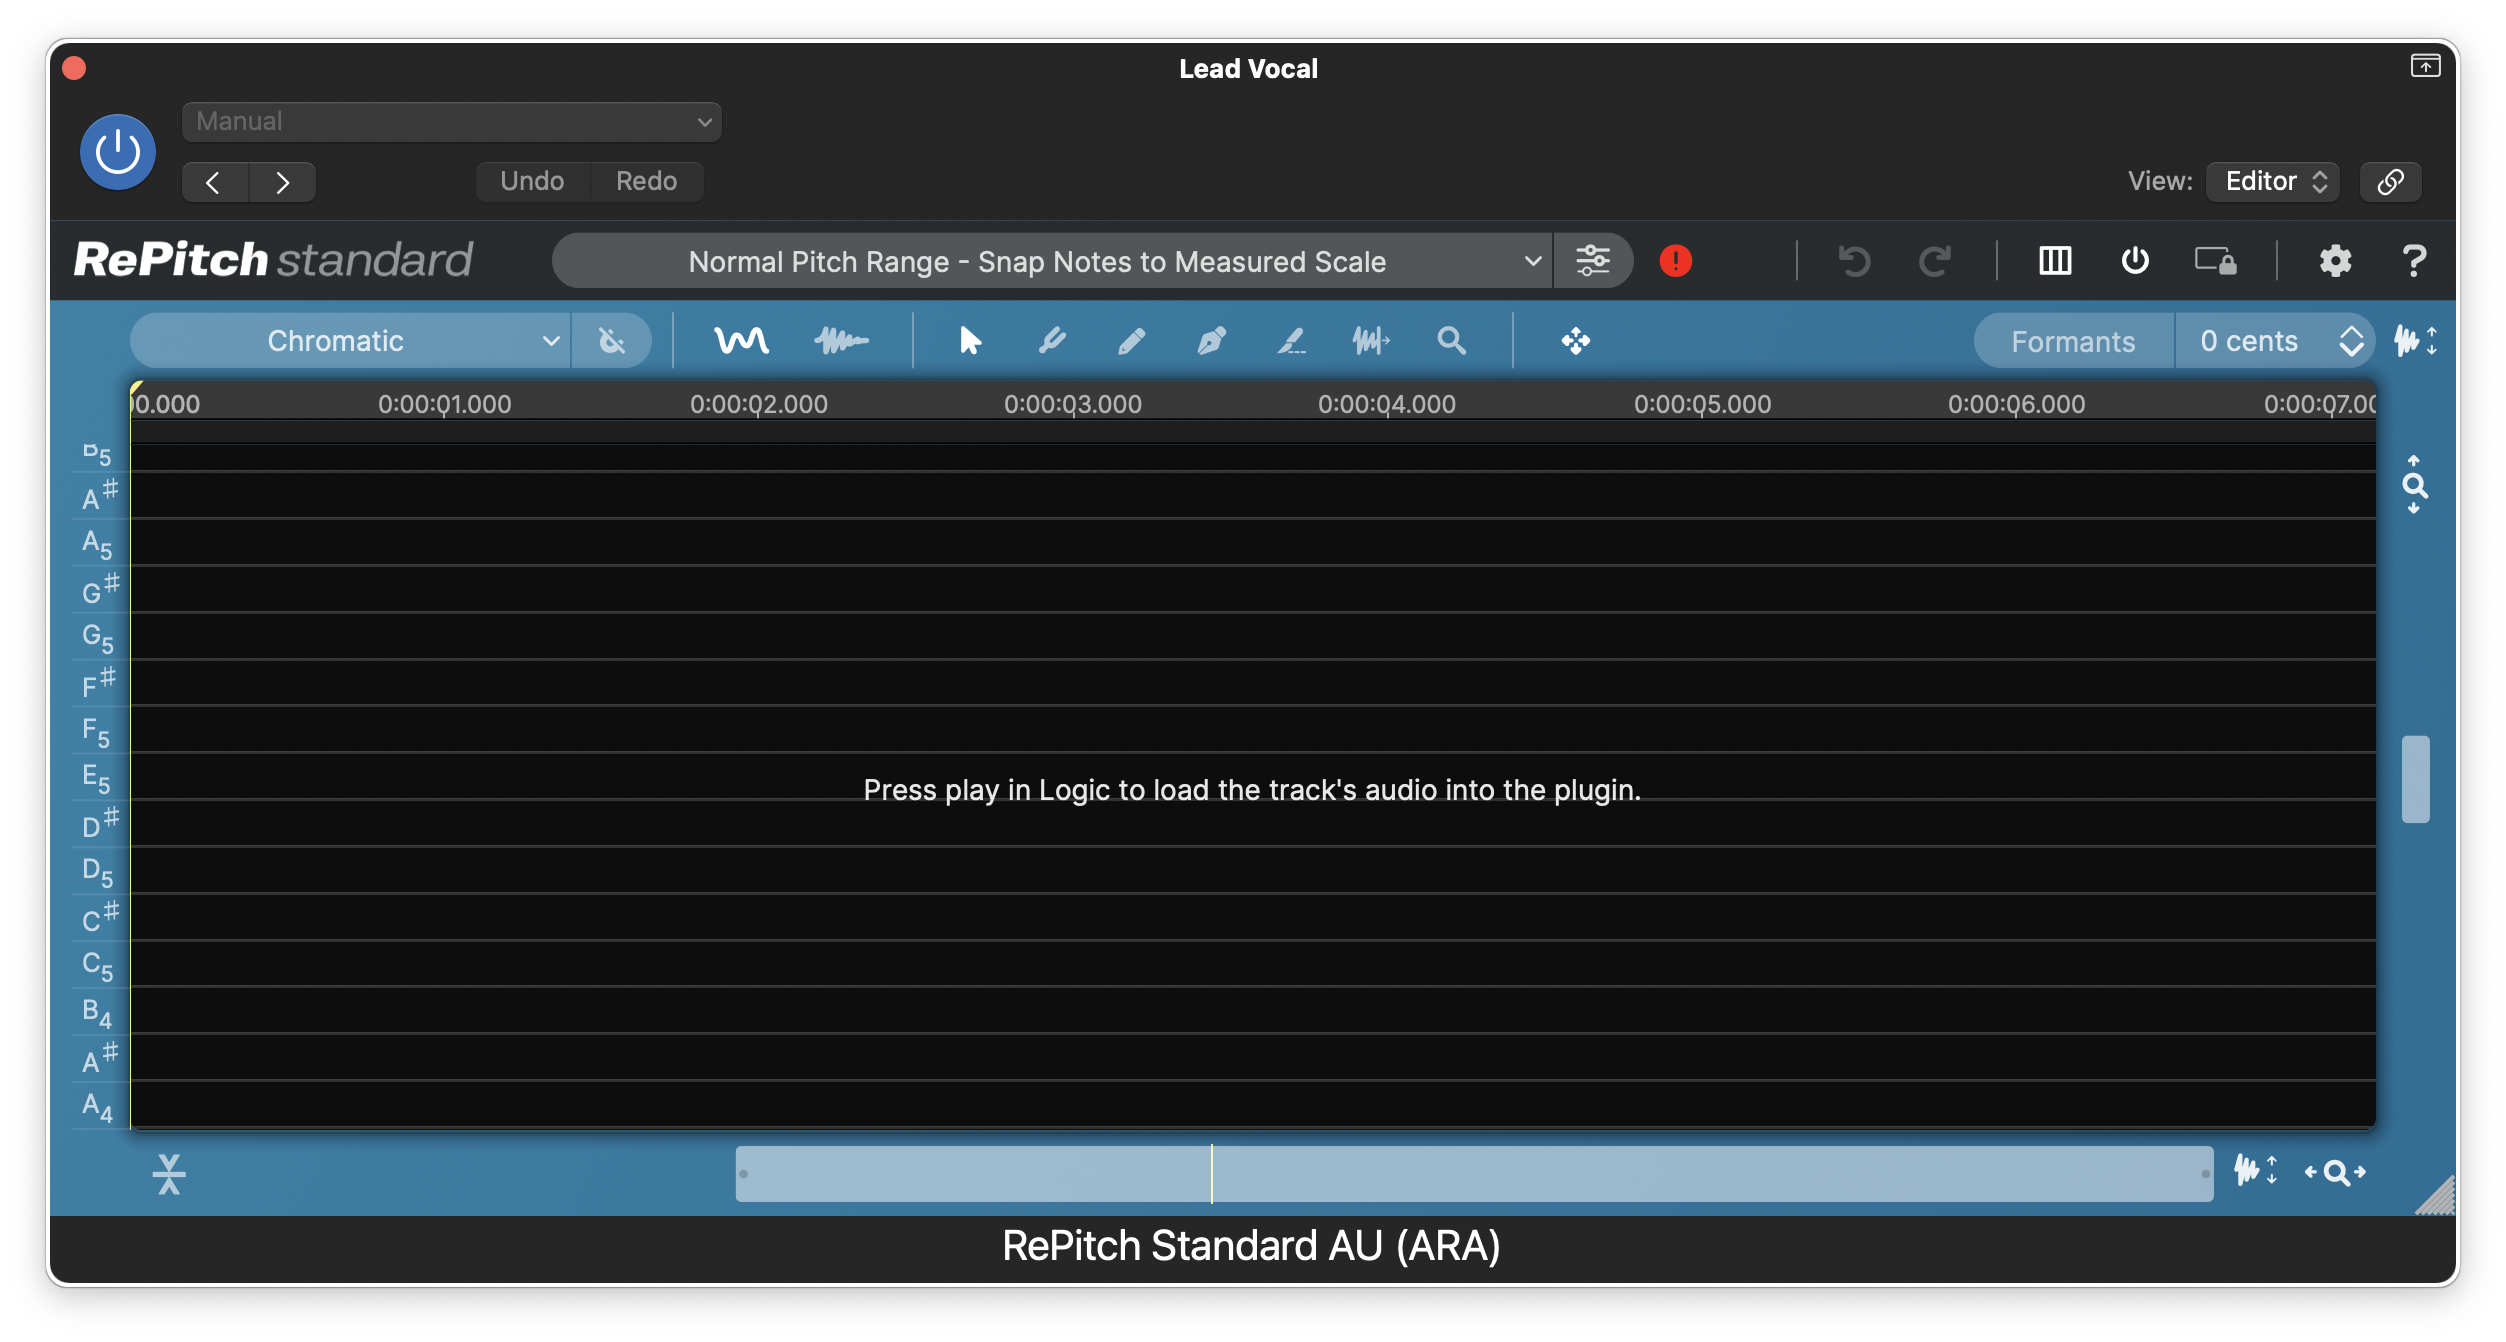The height and width of the screenshot is (1342, 2506).
Task: Select the pitch curve display icon
Action: 741,341
